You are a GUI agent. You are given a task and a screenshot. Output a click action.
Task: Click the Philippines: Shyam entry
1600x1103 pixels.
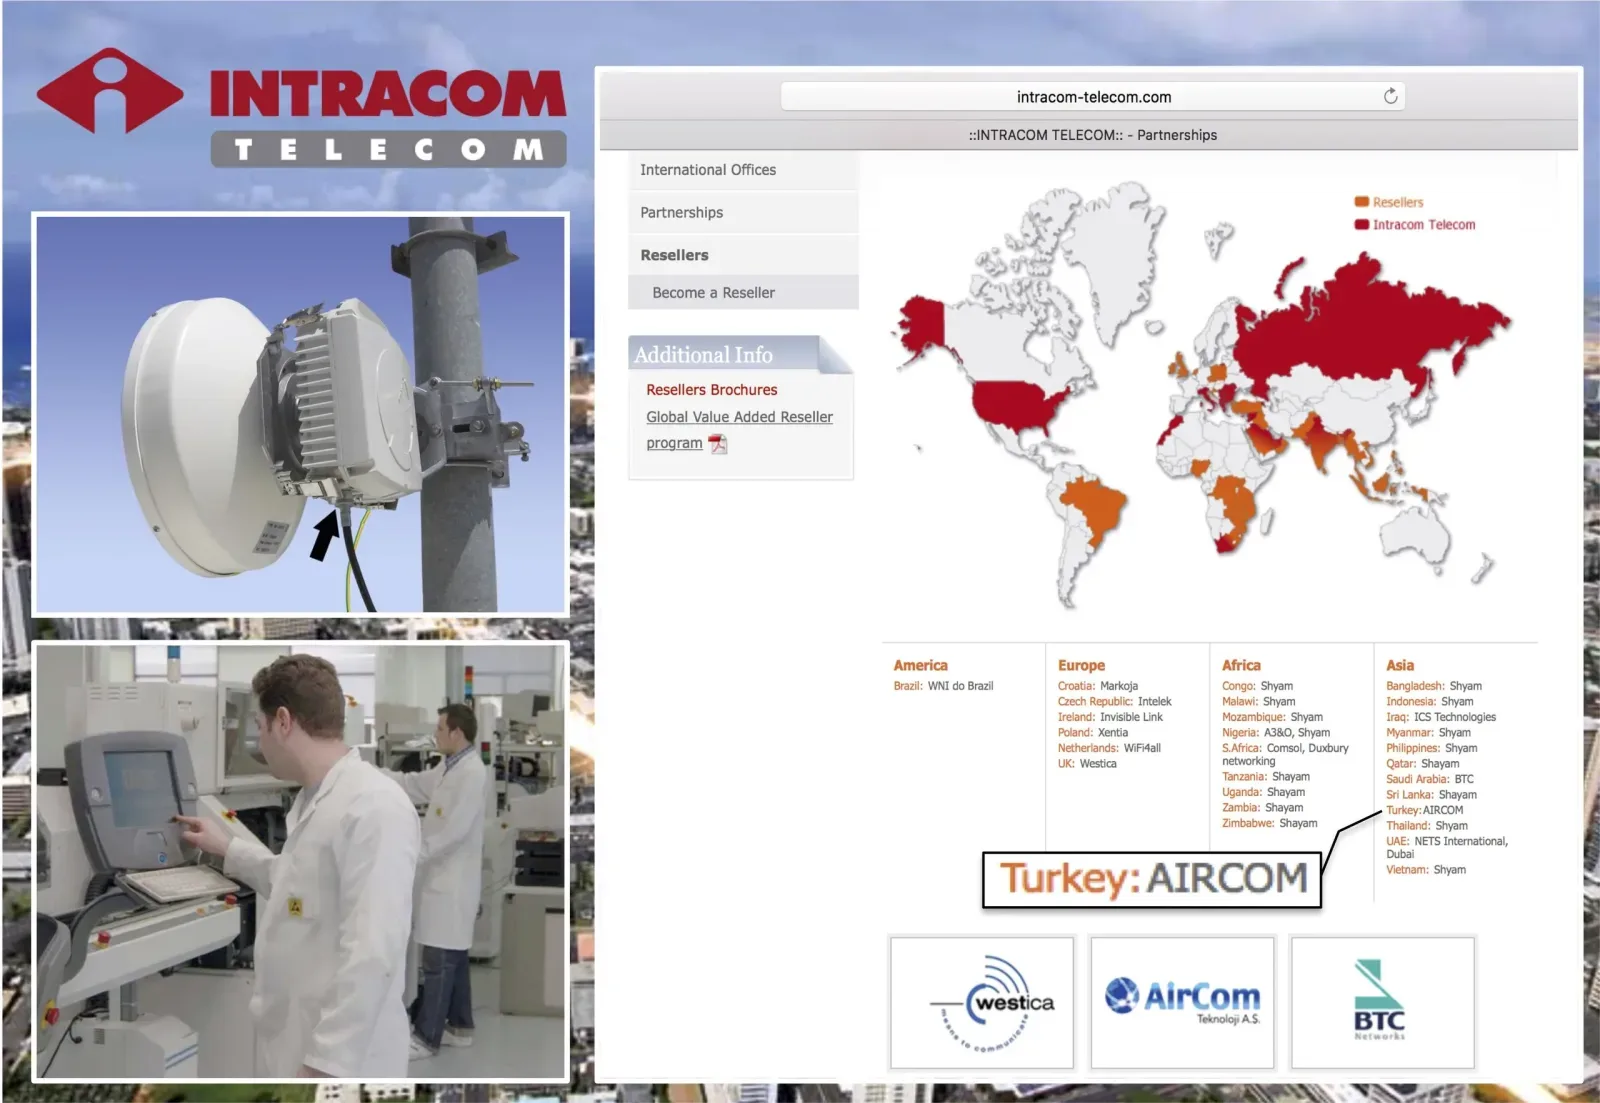[x=1431, y=748]
